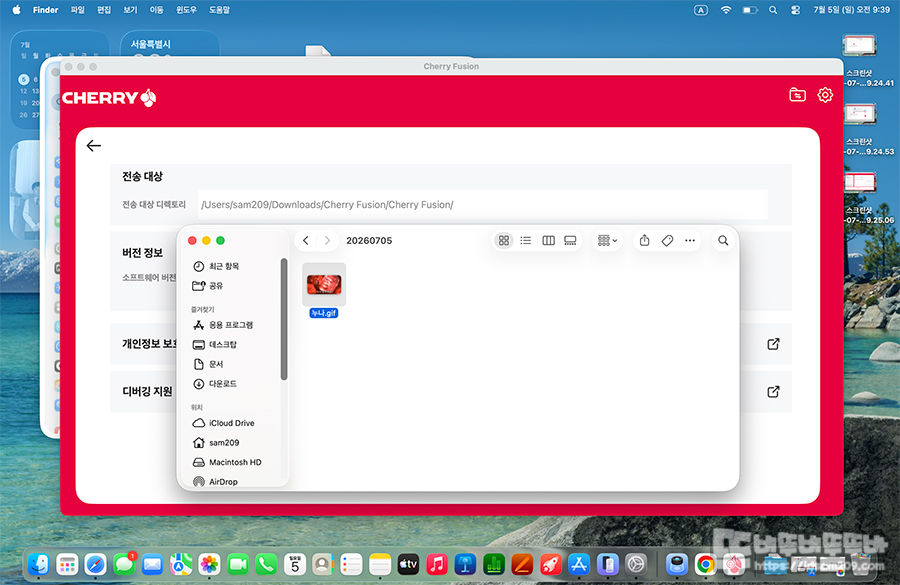Image resolution: width=900 pixels, height=585 pixels.
Task: Click the Finder tags button
Action: [x=667, y=241]
